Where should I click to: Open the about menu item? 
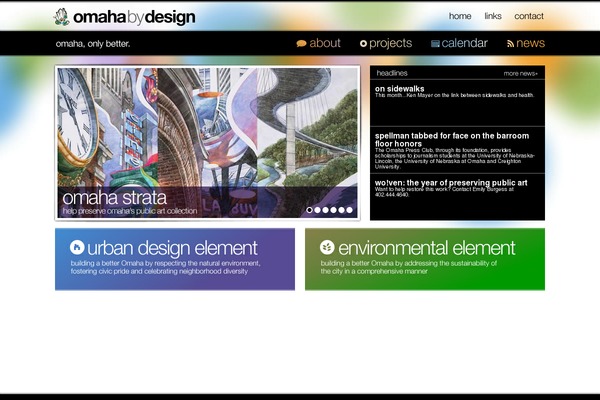point(324,43)
